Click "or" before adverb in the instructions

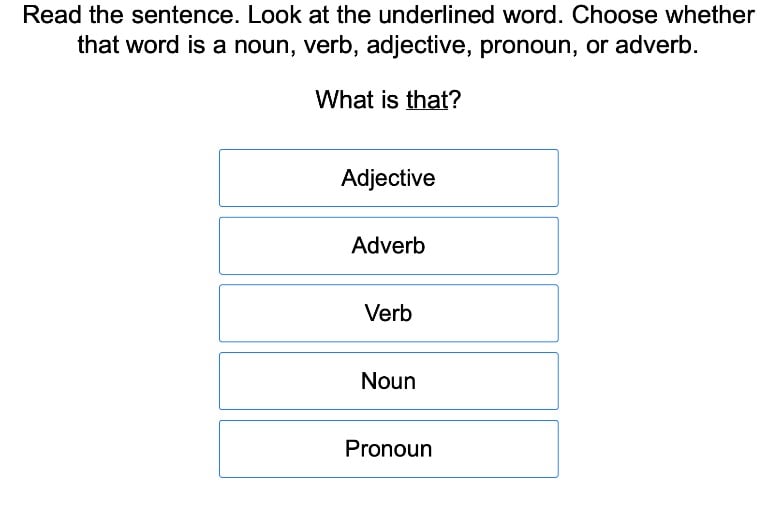(x=597, y=46)
